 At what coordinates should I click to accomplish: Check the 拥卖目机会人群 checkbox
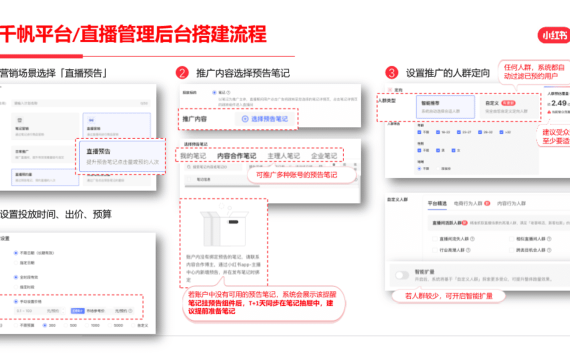(x=511, y=250)
